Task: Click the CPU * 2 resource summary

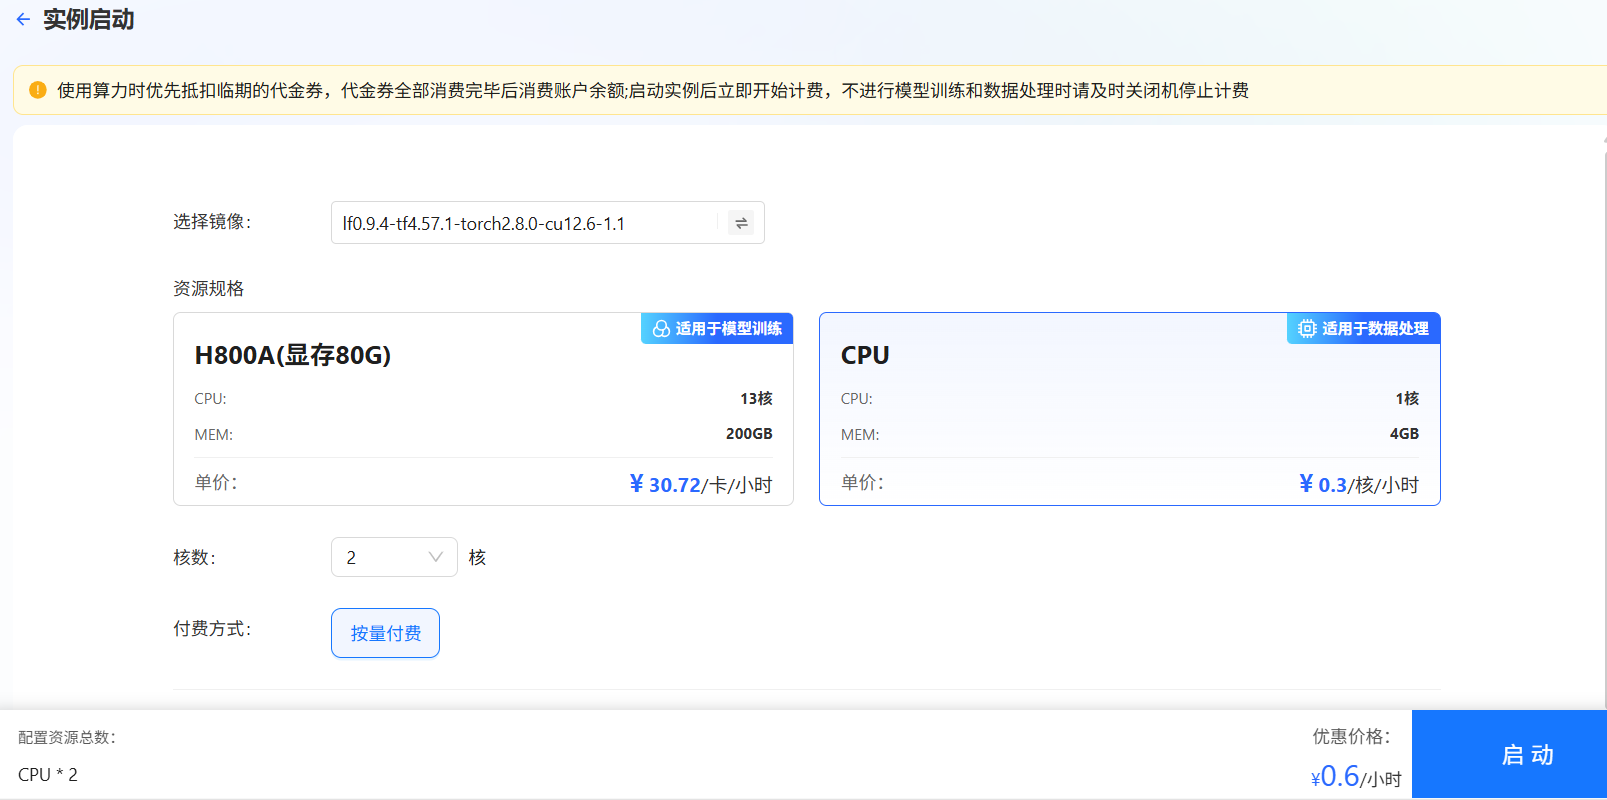Action: pos(48,775)
